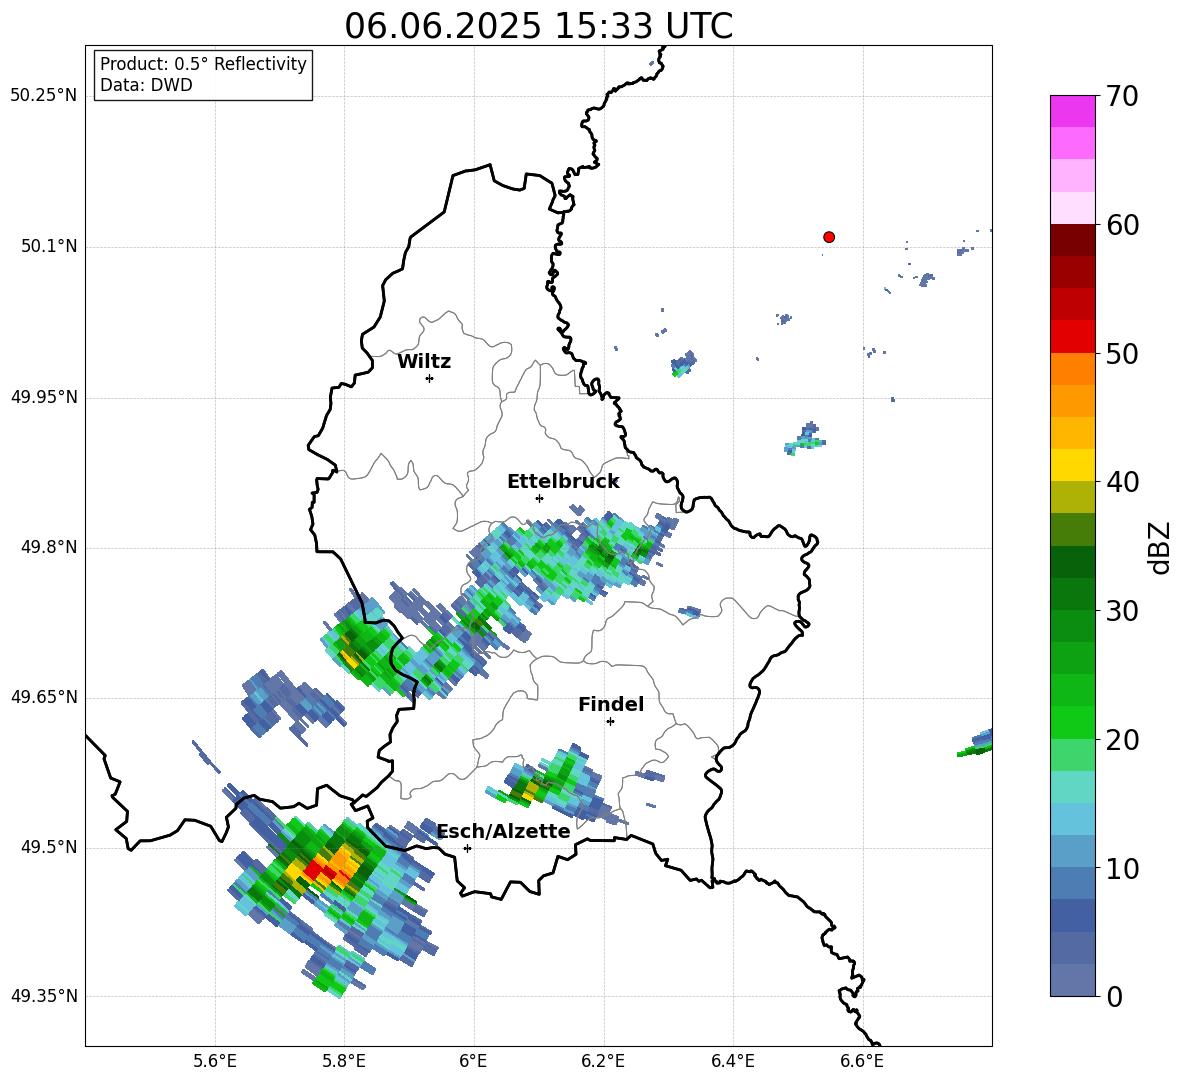Click the Ettelbruck station cross marker
The height and width of the screenshot is (1081, 1184).
click(539, 498)
